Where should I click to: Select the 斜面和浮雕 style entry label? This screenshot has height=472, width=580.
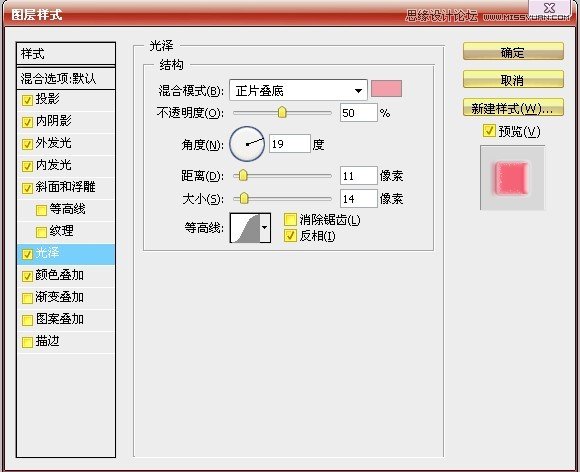pos(65,187)
